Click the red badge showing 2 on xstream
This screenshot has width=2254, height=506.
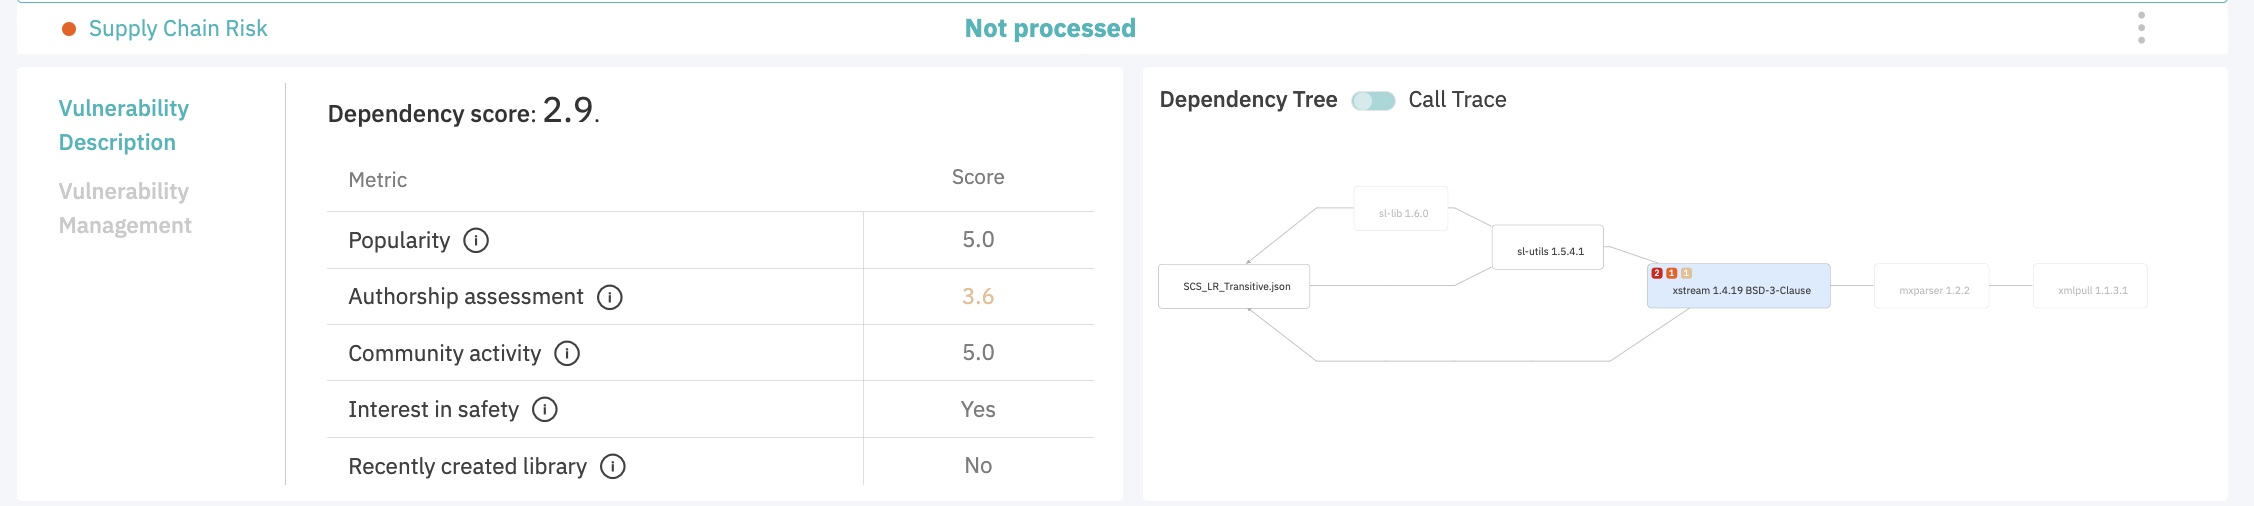[x=1657, y=273]
